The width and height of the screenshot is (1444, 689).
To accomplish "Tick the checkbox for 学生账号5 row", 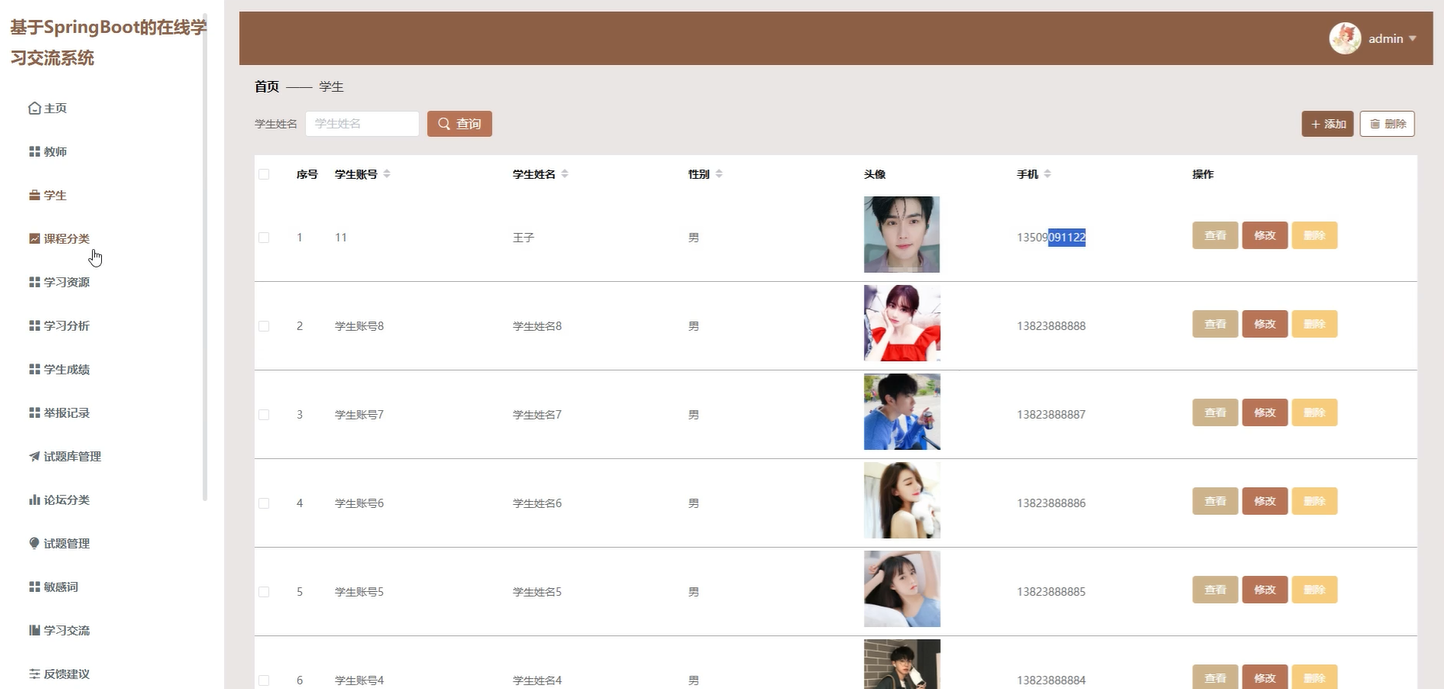I will 264,592.
